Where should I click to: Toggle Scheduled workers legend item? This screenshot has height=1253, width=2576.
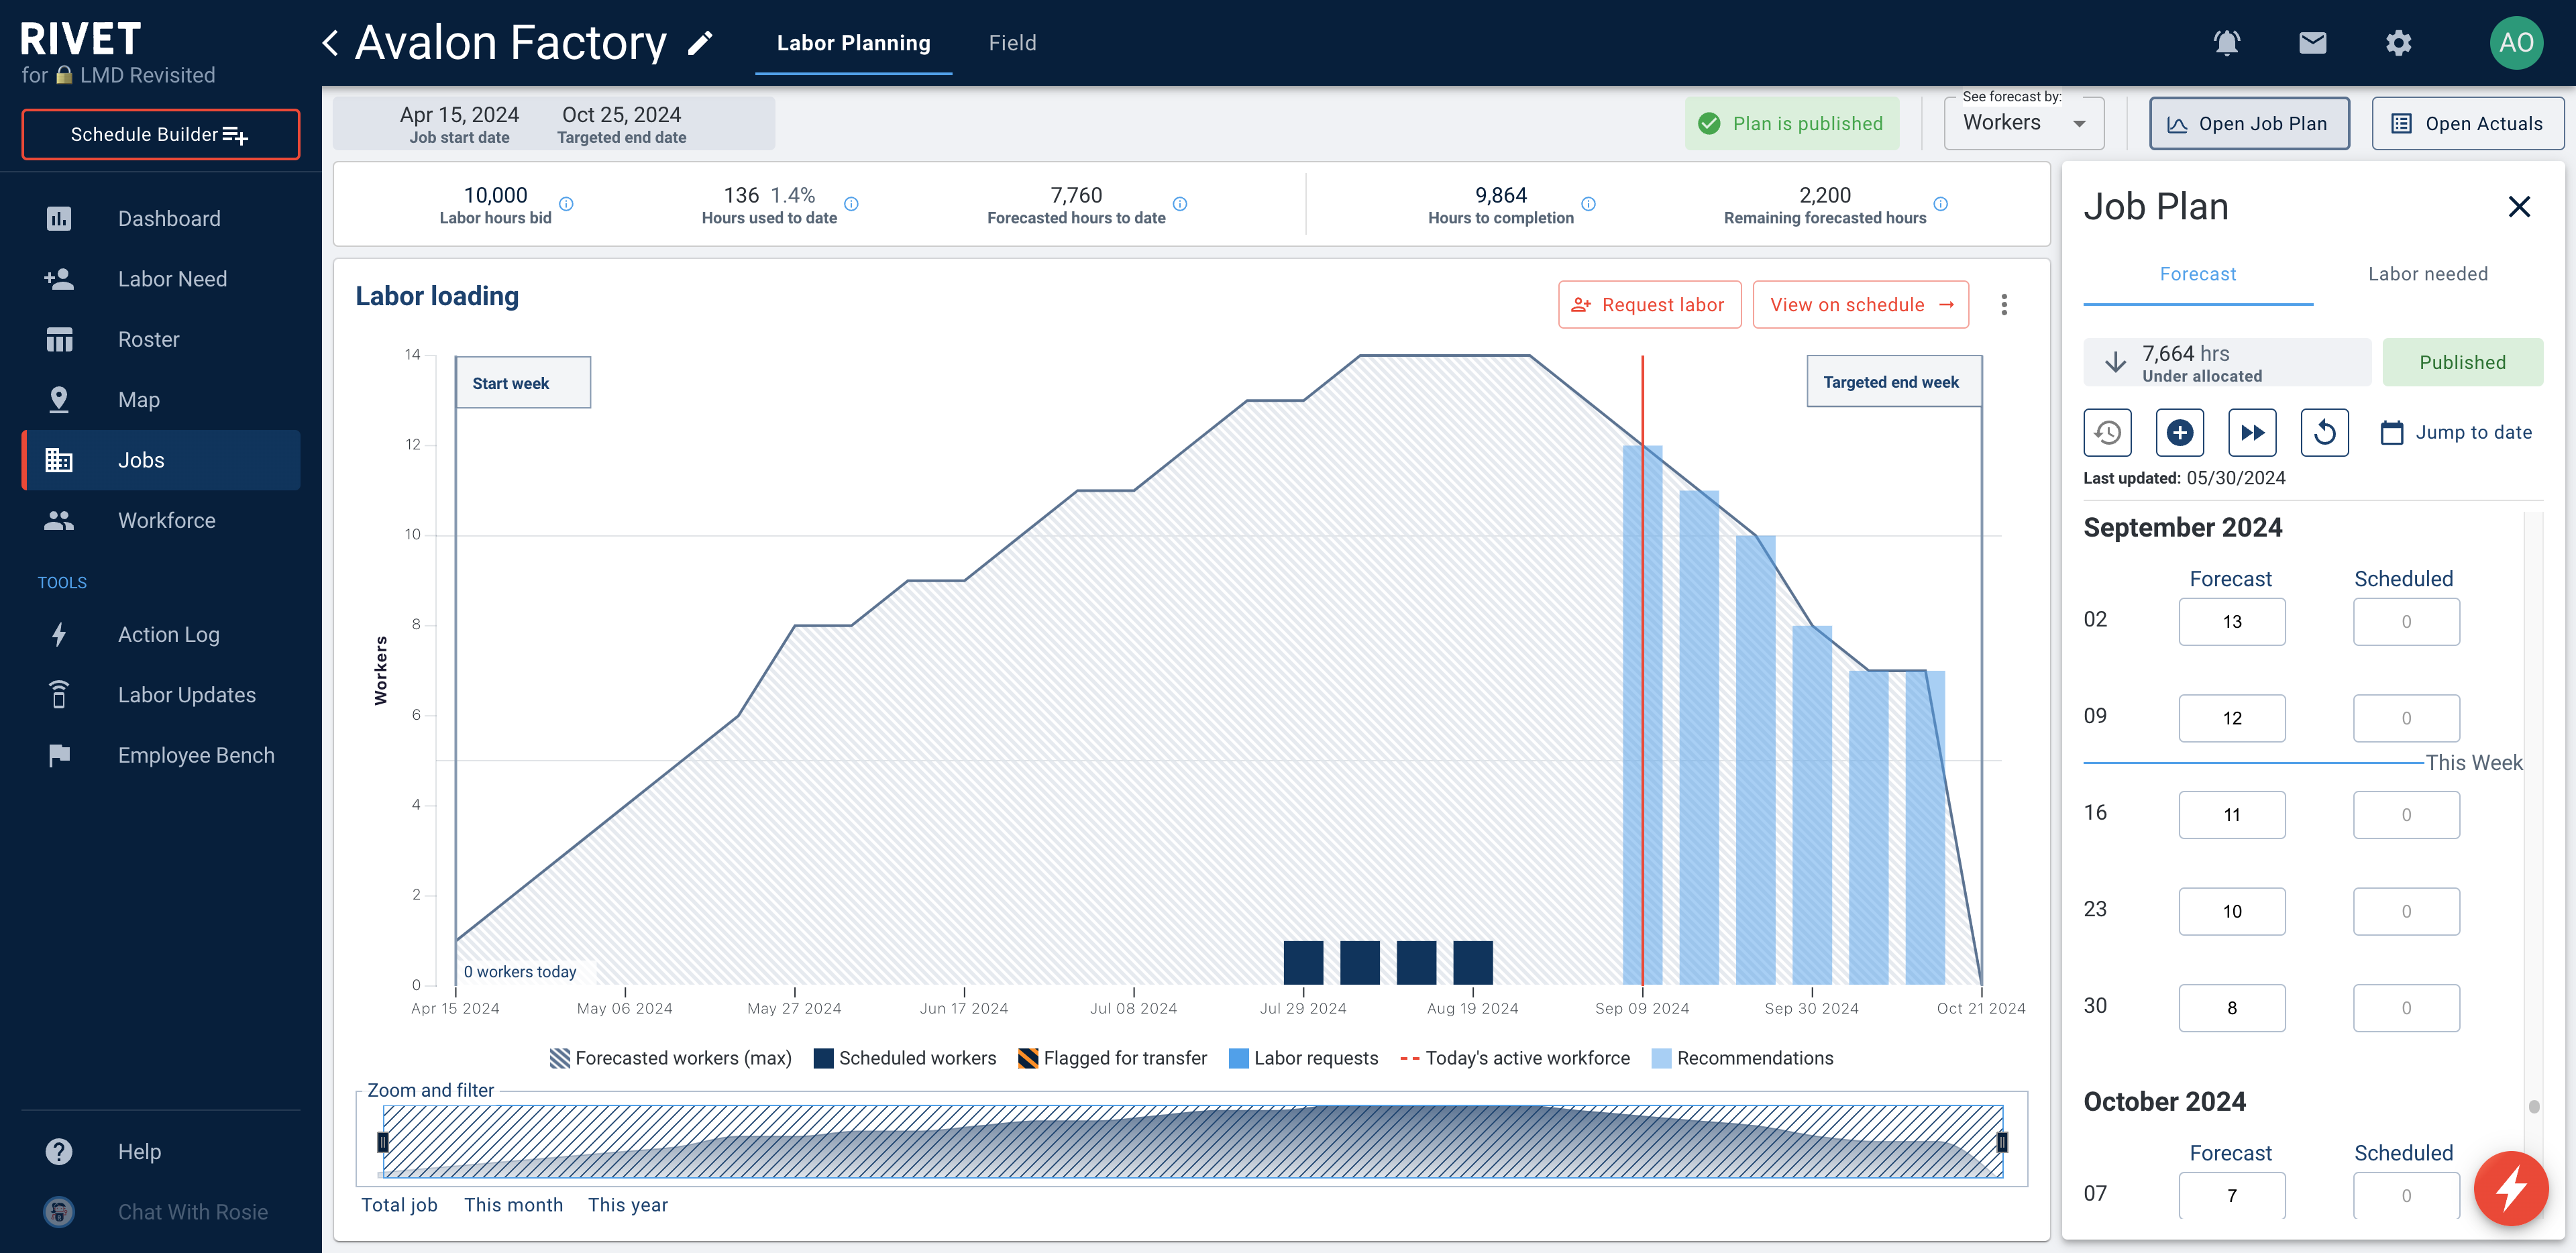click(x=905, y=1058)
